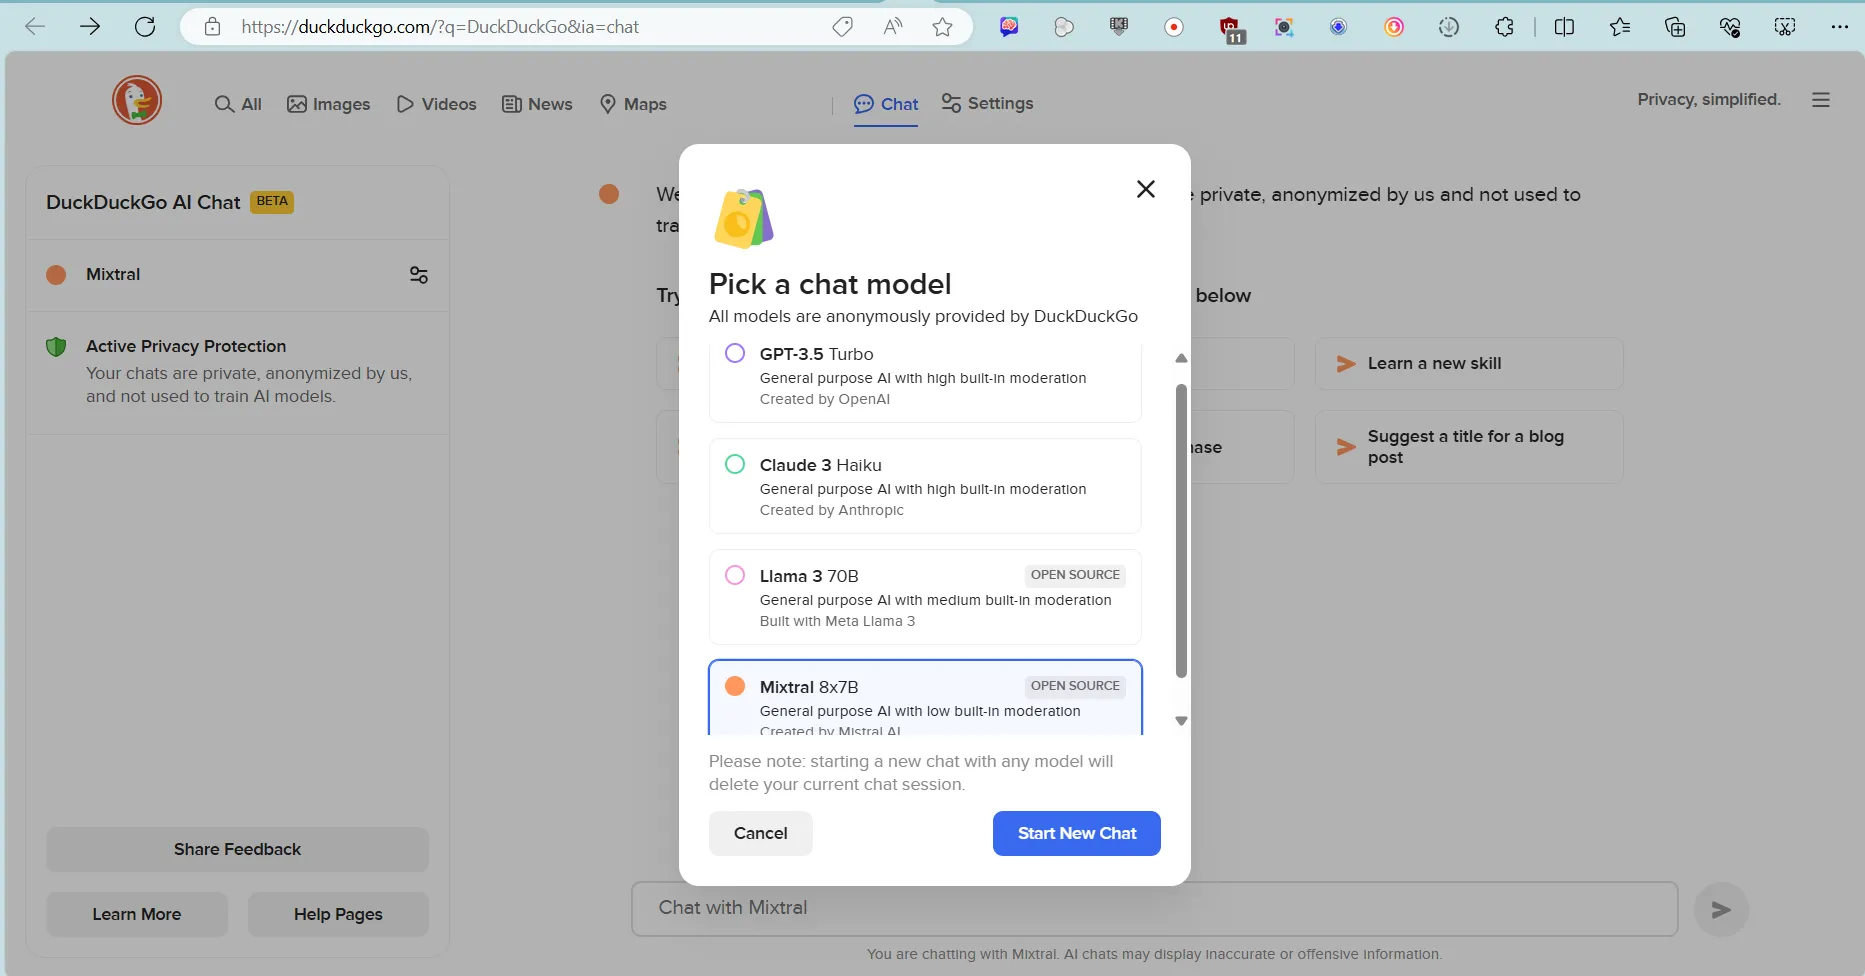Open the All search tab
Screen dimensions: 1865x976
pyautogui.click(x=238, y=104)
